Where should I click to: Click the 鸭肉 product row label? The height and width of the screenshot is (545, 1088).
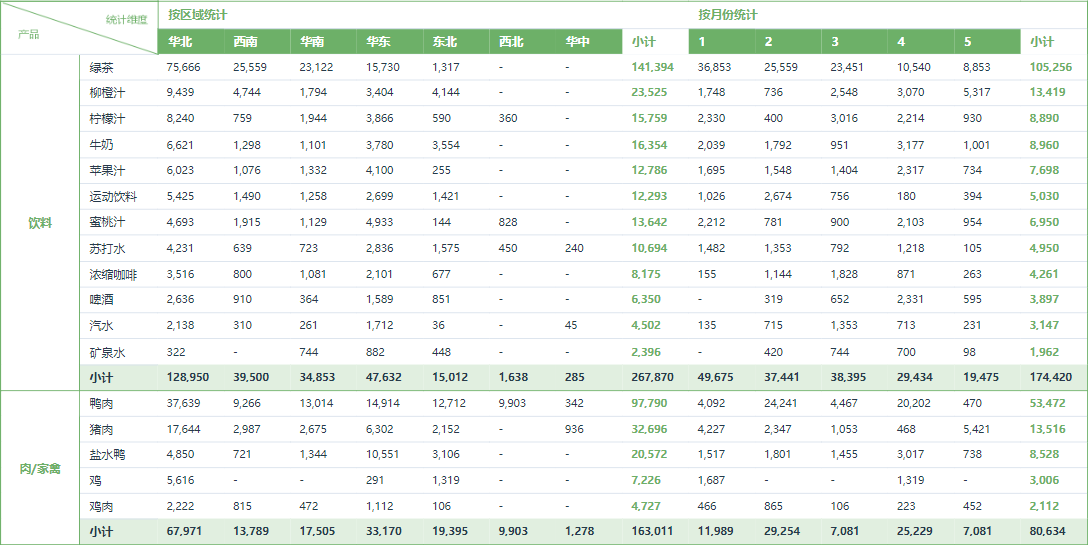[x=102, y=403]
